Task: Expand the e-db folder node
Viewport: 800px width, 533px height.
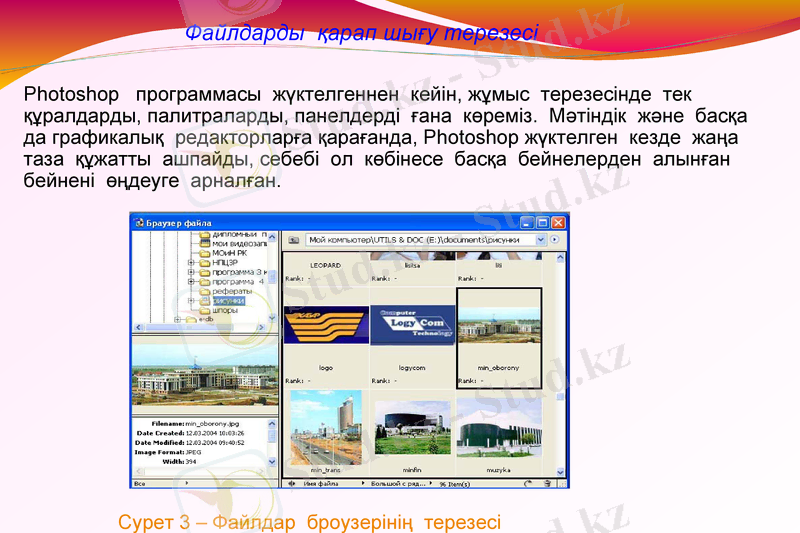Action: click(x=177, y=320)
